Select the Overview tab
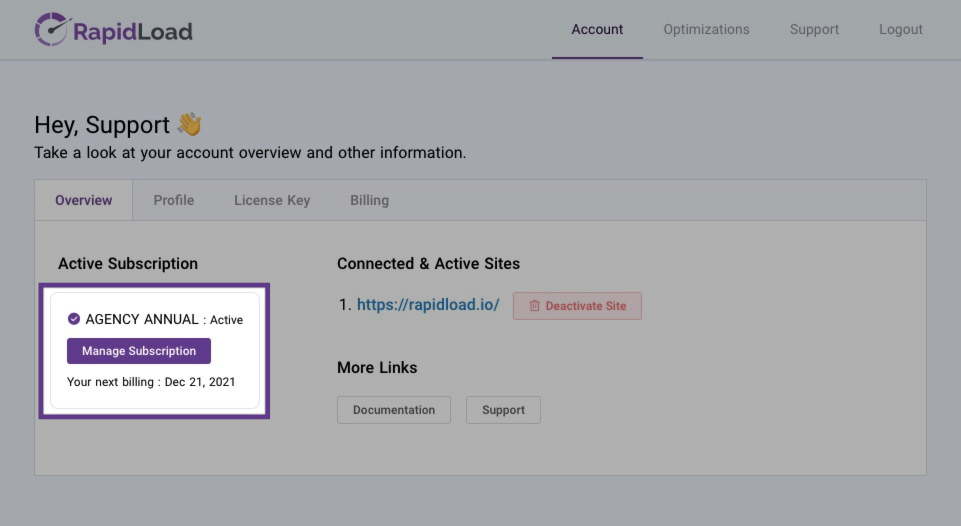This screenshot has width=961, height=526. (x=84, y=200)
